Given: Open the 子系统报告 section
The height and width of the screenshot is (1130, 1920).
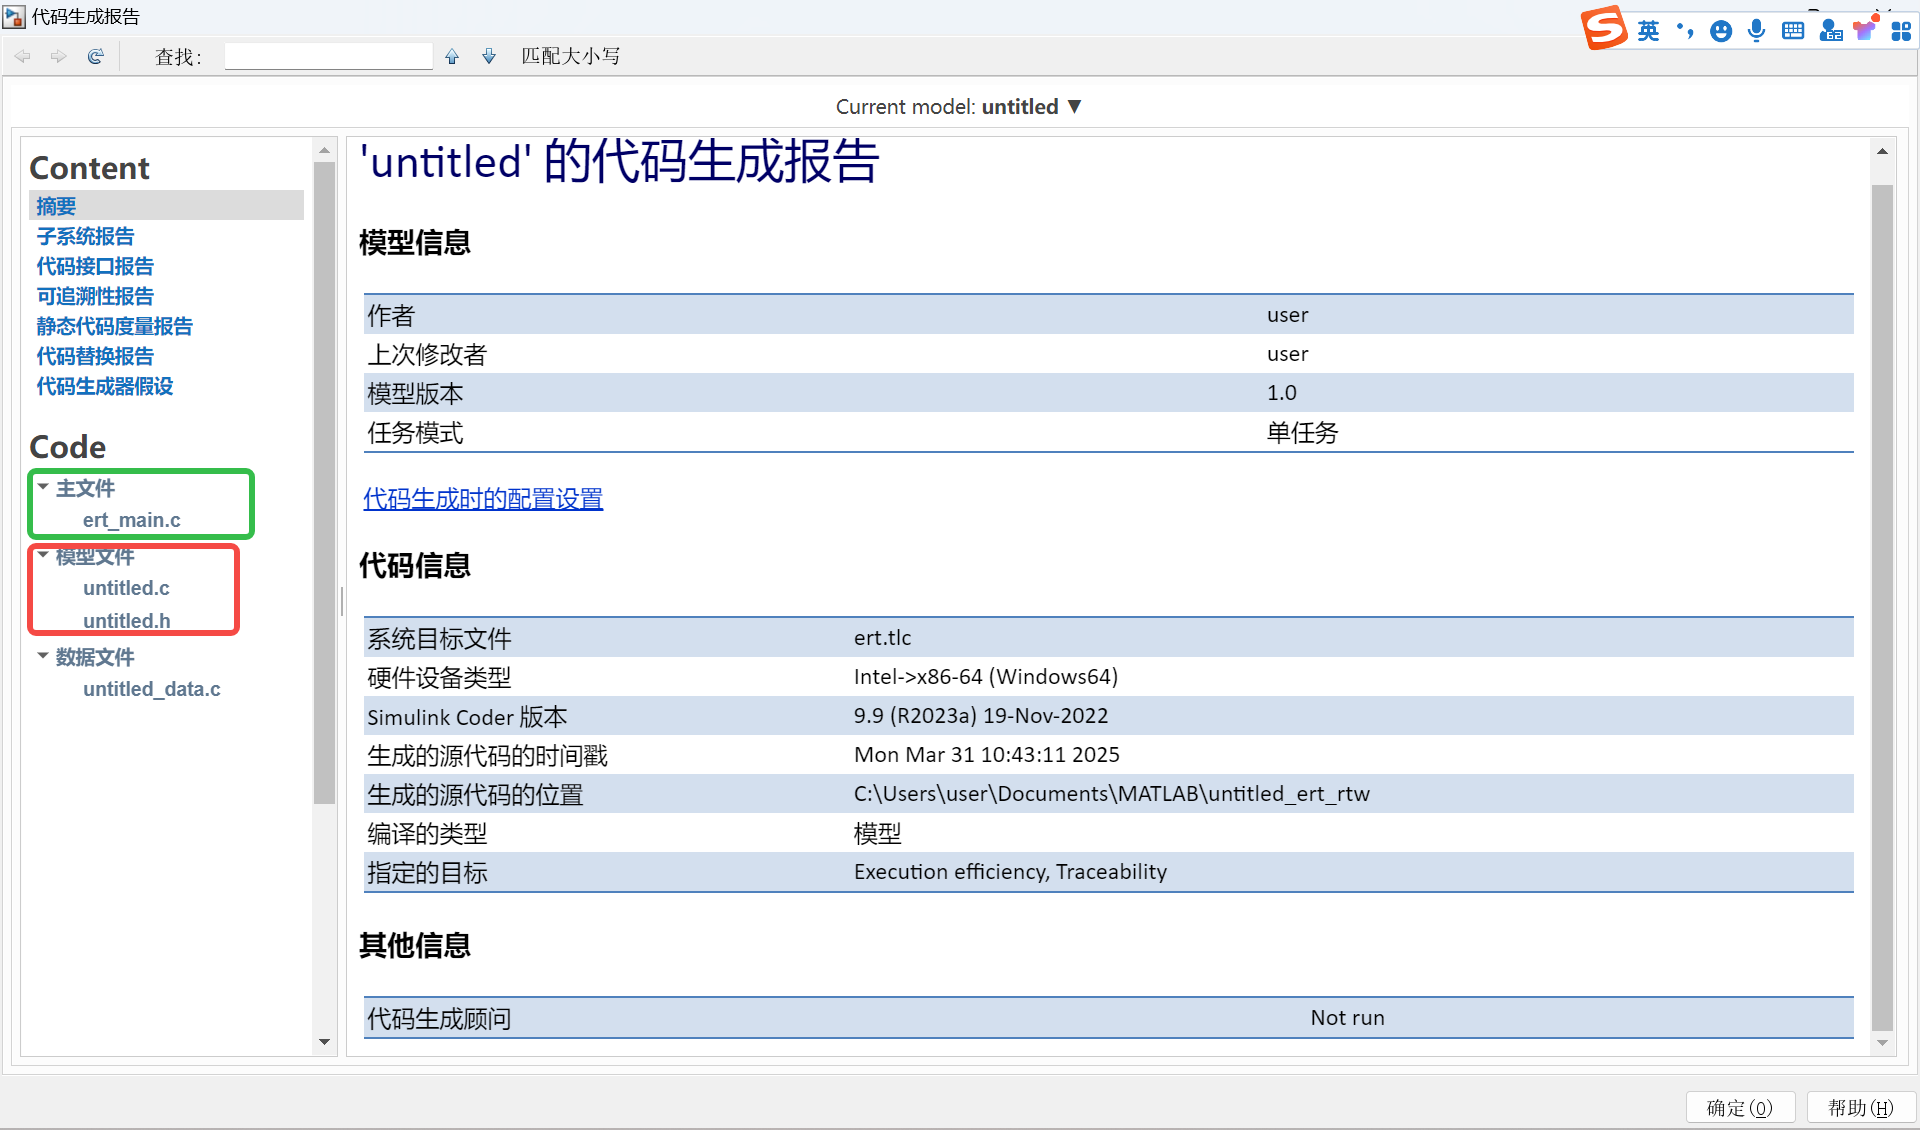Looking at the screenshot, I should [x=85, y=236].
